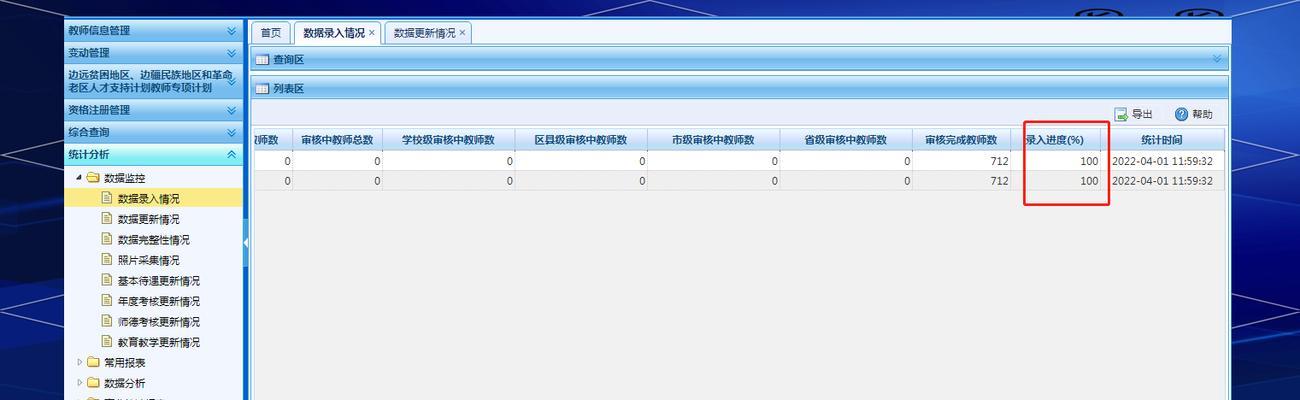Sort by 省级审核中教师数 column header
1300x400 pixels.
click(846, 140)
